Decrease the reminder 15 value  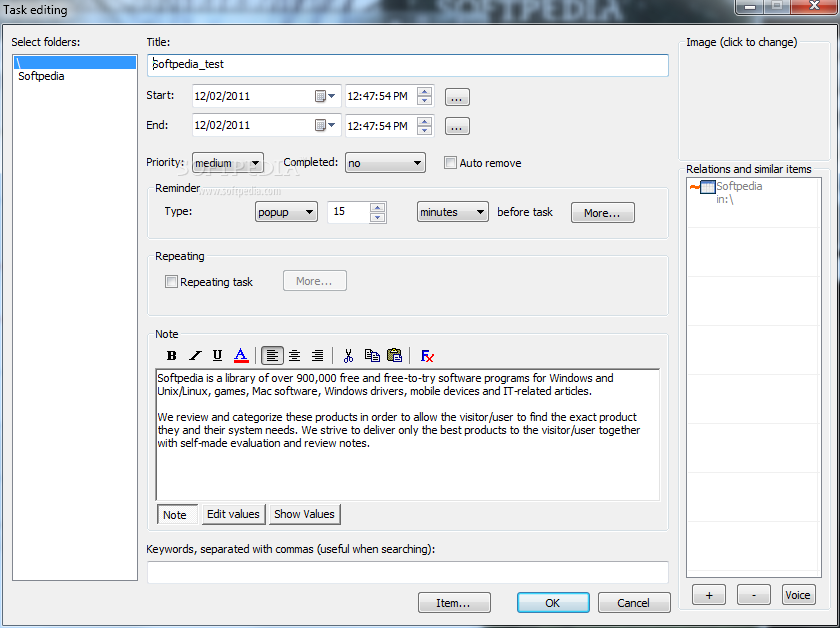(x=378, y=217)
